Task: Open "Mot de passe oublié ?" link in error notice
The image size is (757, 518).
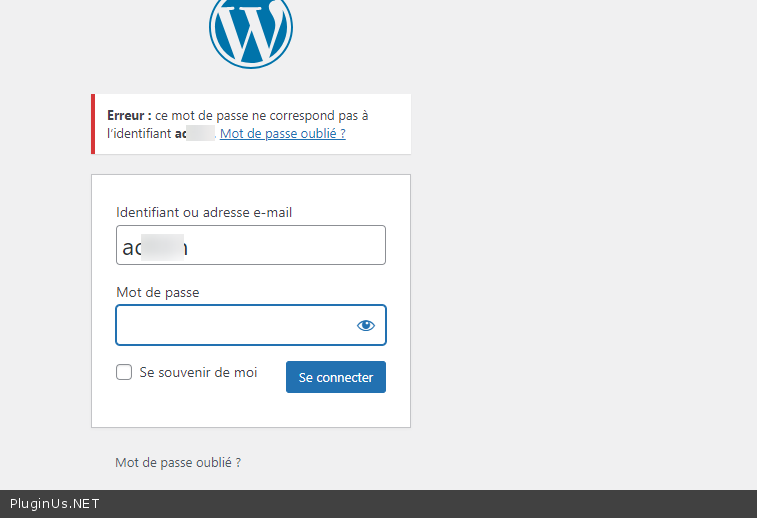Action: 283,133
